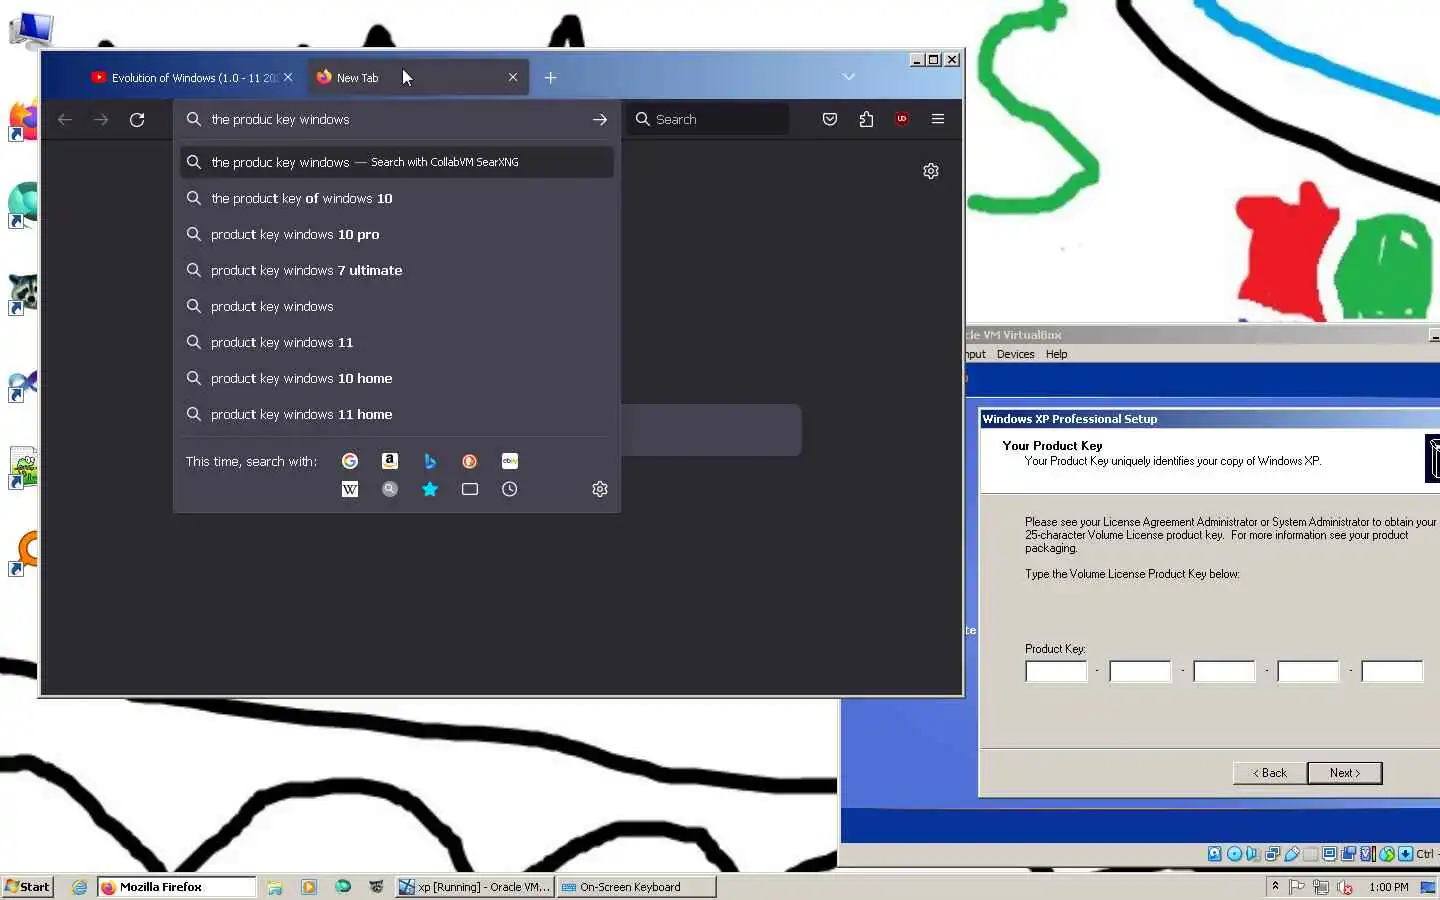The image size is (1440, 900).
Task: Click the Firefox Search box
Action: click(710, 119)
